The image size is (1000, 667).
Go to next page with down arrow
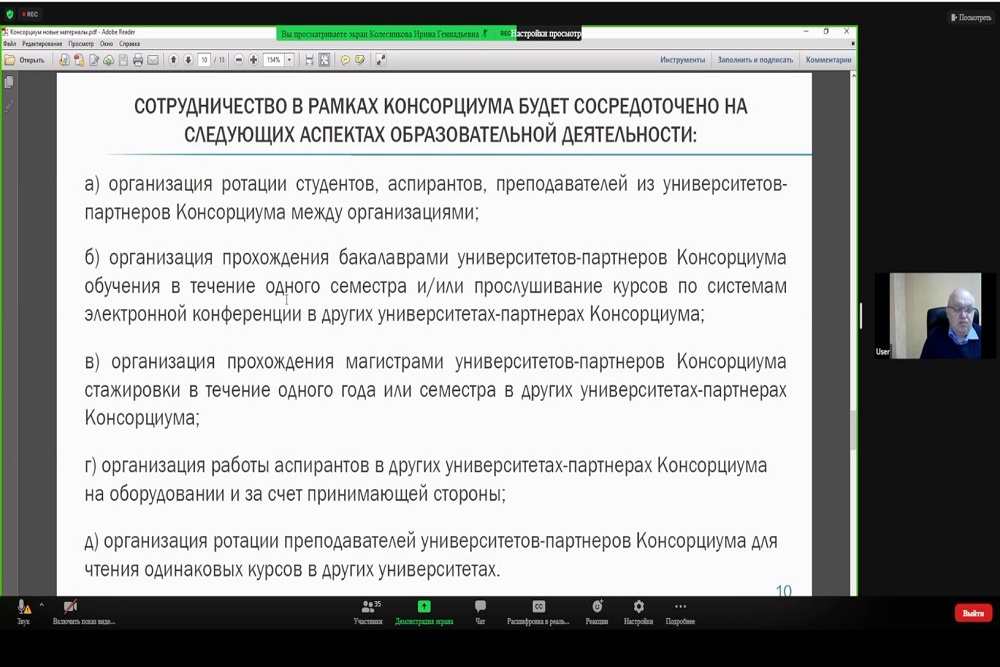188,60
